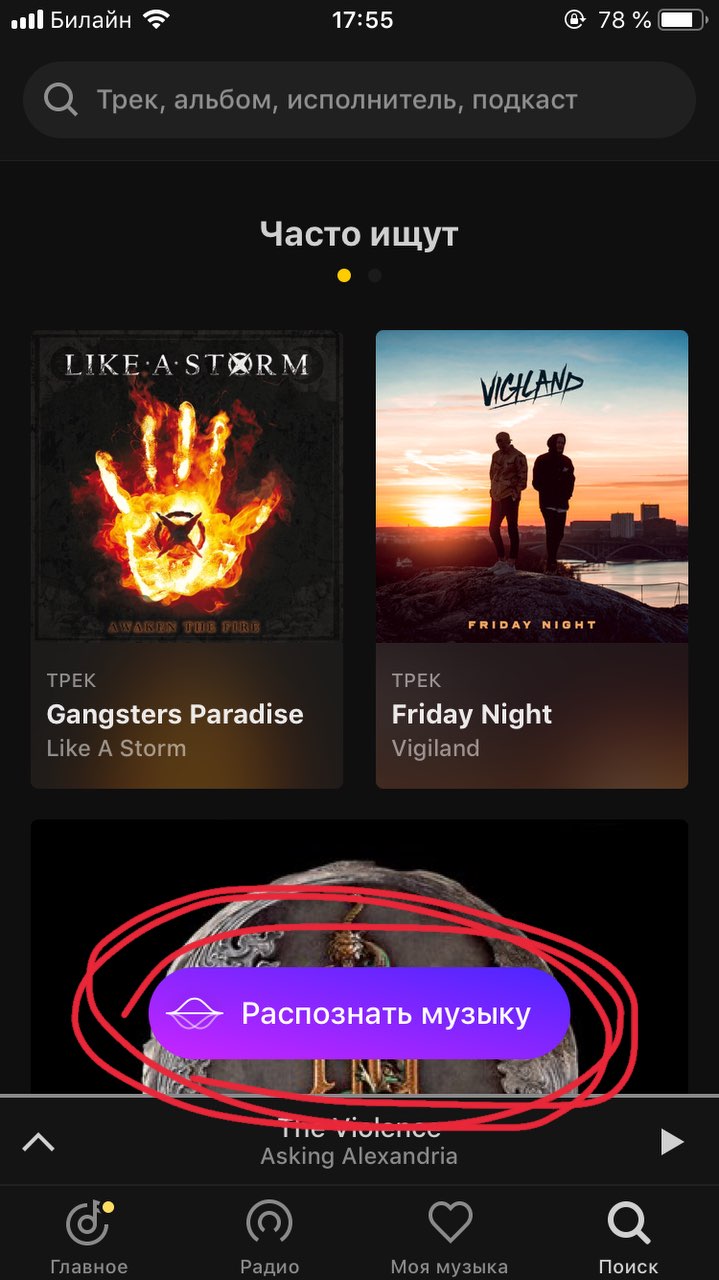Click the search field for tracks and albums
719x1280 pixels.
[x=359, y=100]
